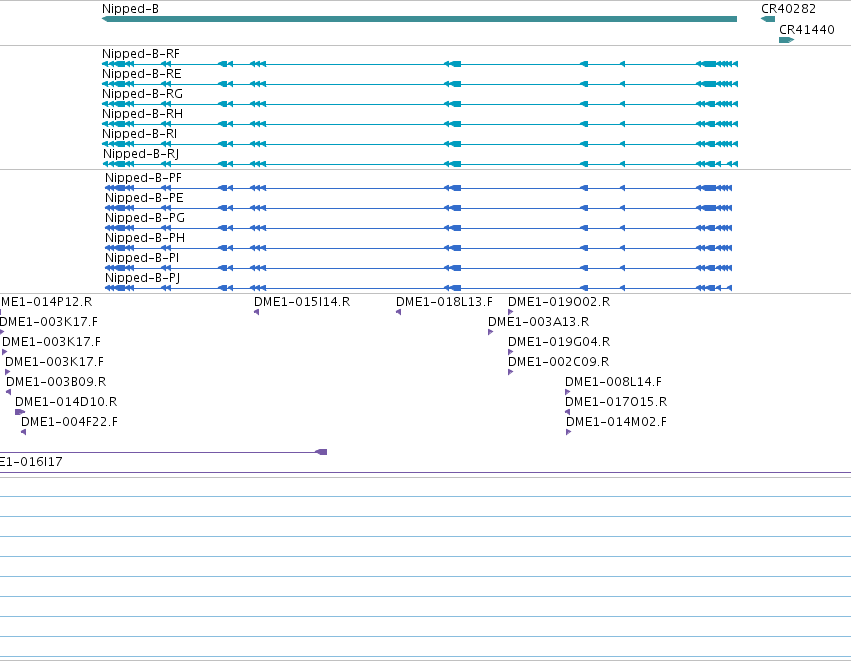Click the DME1-019G04.R clone label
Image resolution: width=851 pixels, height=661 pixels.
point(558,342)
